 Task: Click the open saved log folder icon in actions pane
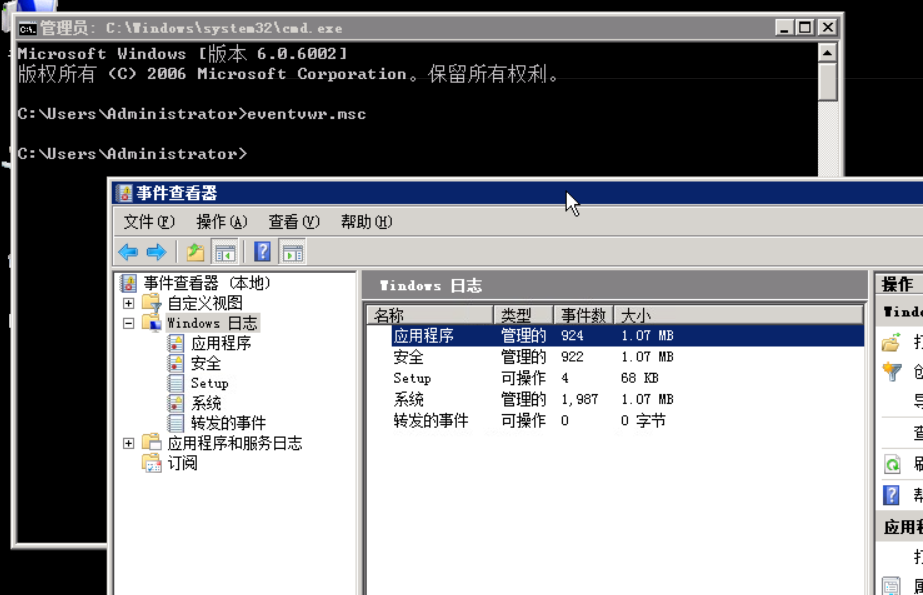(892, 343)
